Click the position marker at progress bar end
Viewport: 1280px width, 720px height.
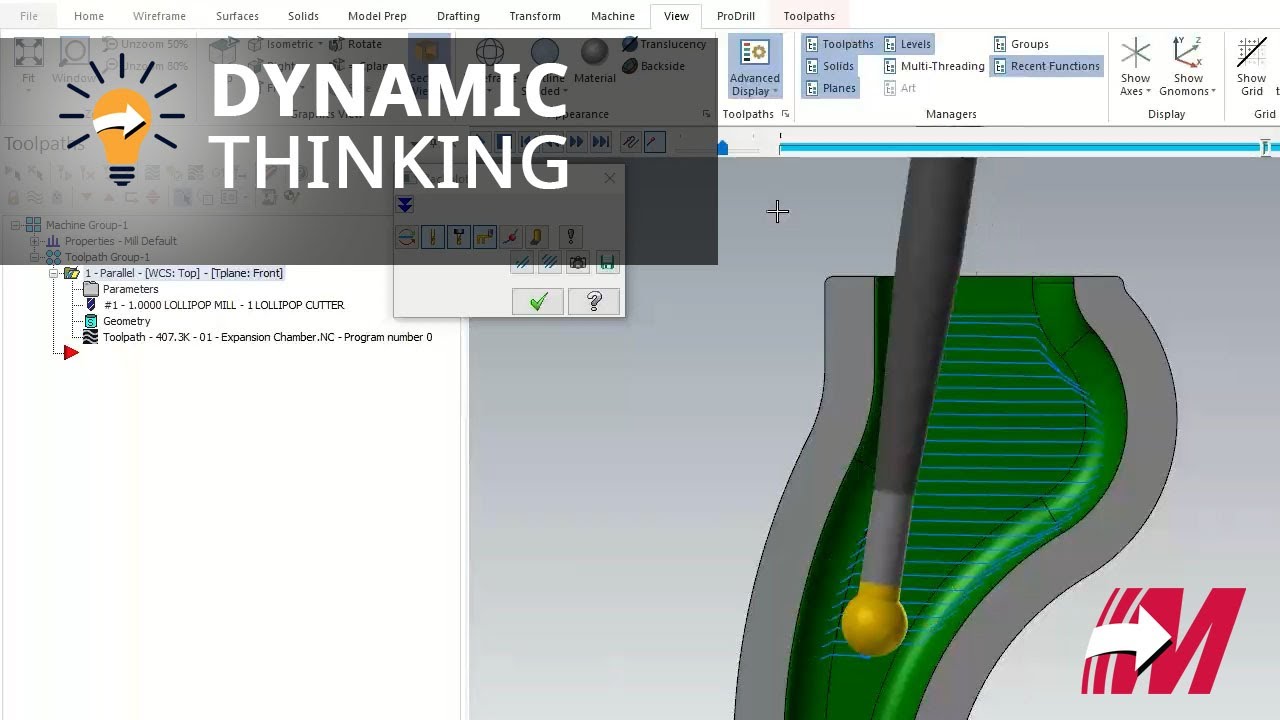click(x=1265, y=148)
